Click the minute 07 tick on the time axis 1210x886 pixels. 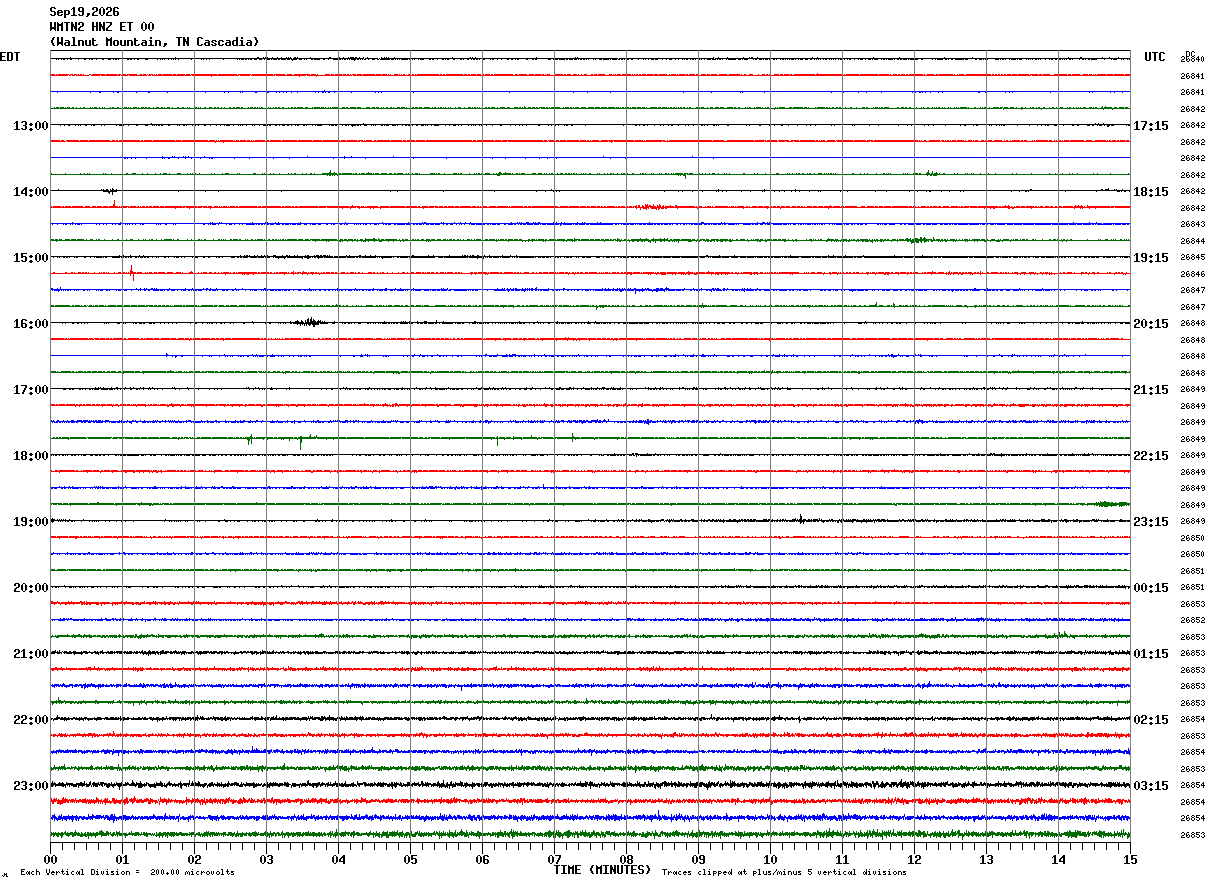(555, 859)
